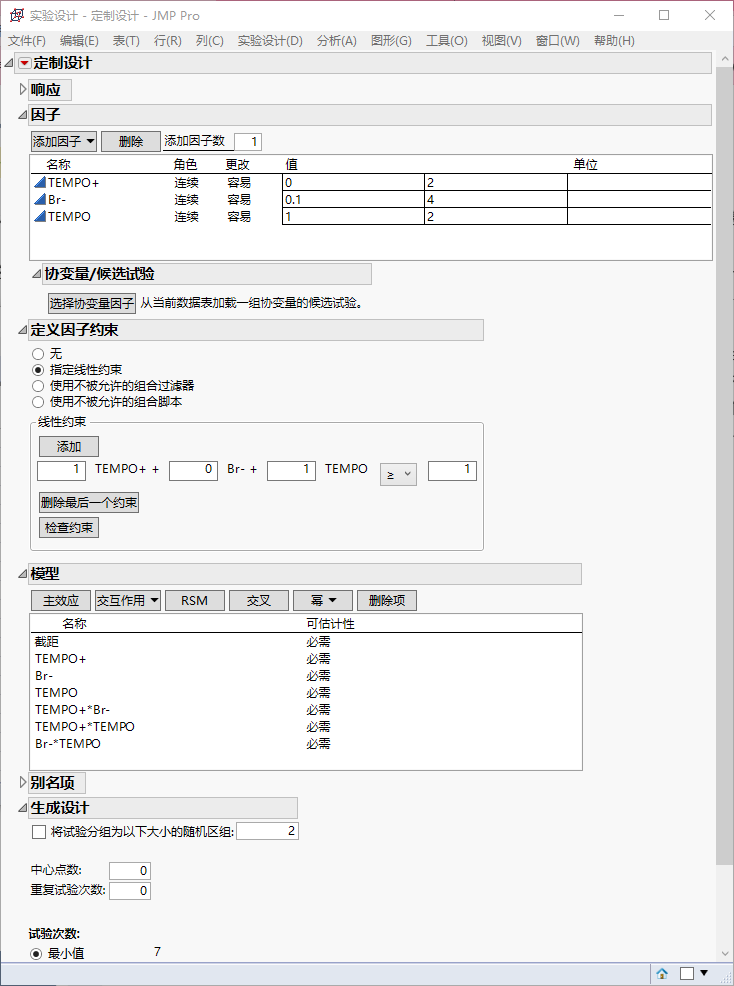The image size is (734, 986).
Task: Open the ≥ inequality operator dropdown
Action: (398, 472)
